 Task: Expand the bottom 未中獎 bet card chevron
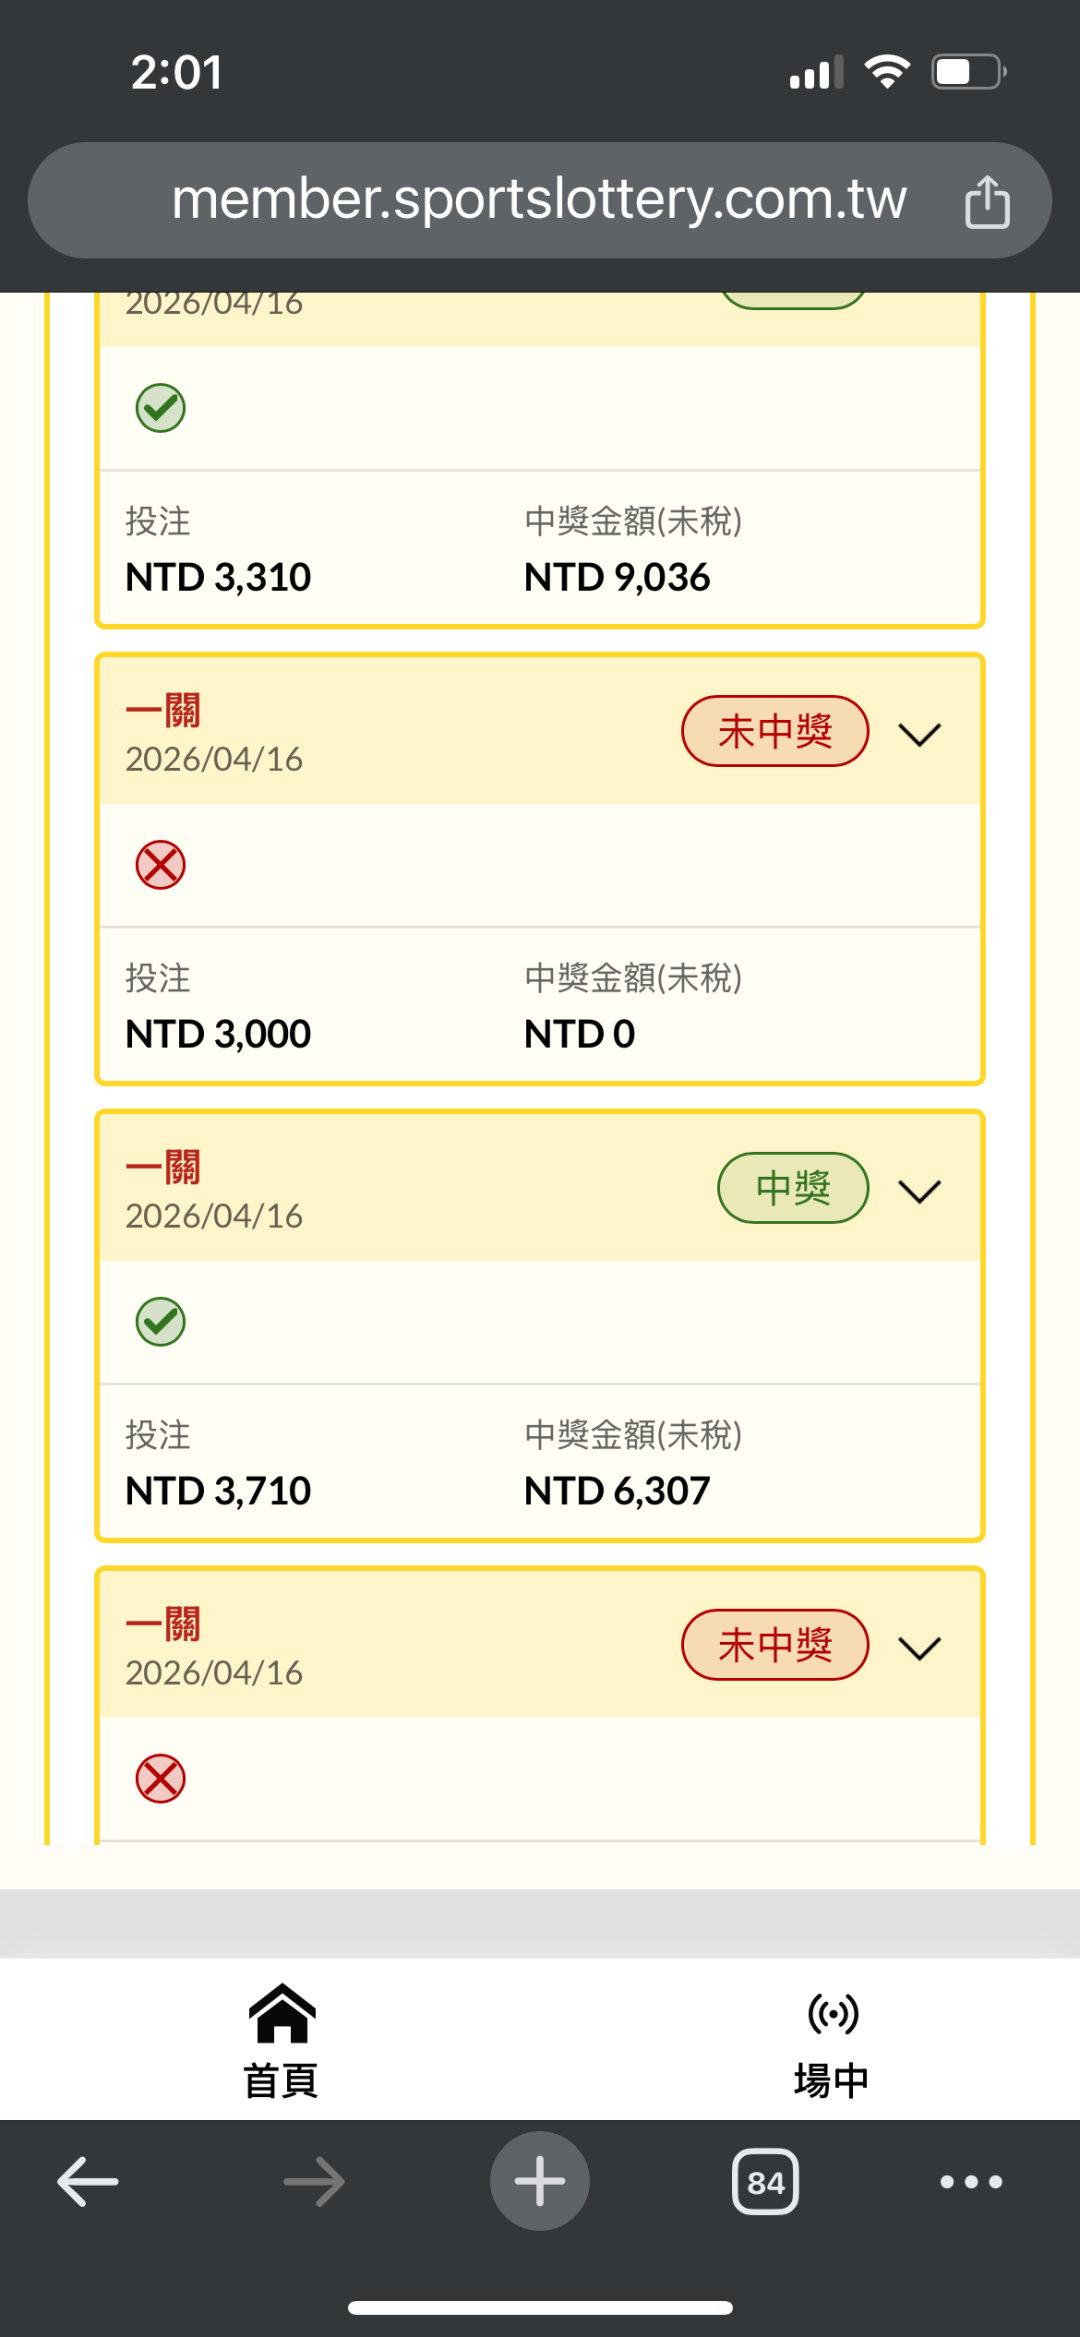919,1648
